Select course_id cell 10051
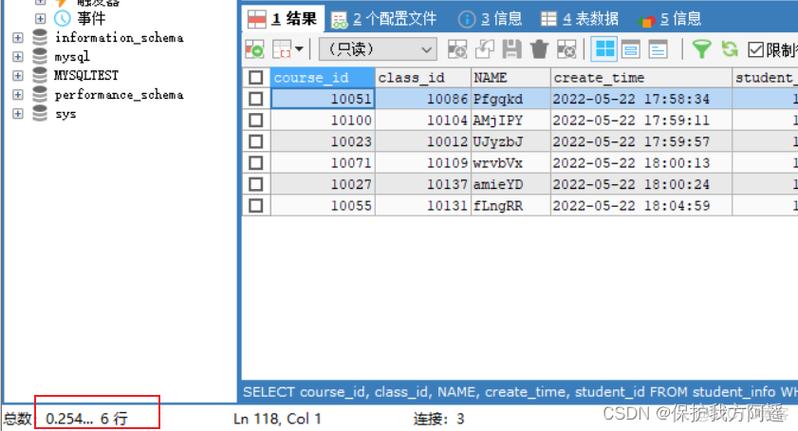Image resolution: width=798 pixels, height=431 pixels. click(x=323, y=99)
